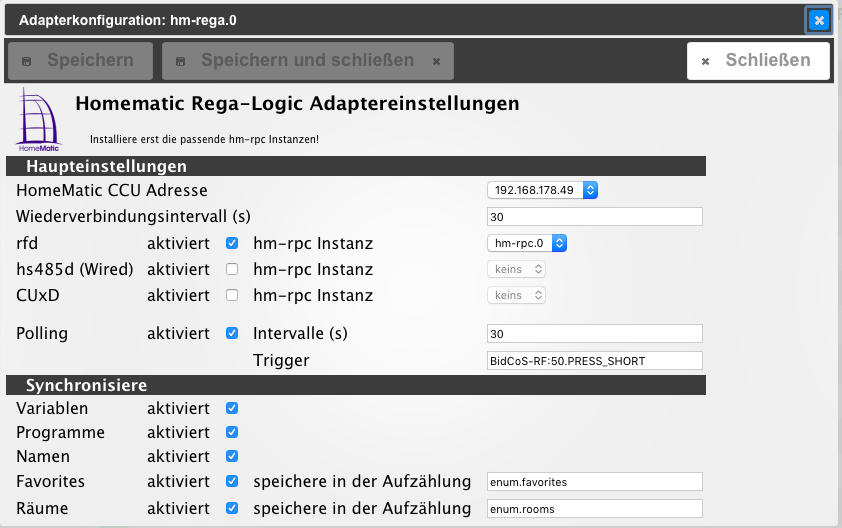Toggle Favorites aktiviert checkbox

pos(232,481)
